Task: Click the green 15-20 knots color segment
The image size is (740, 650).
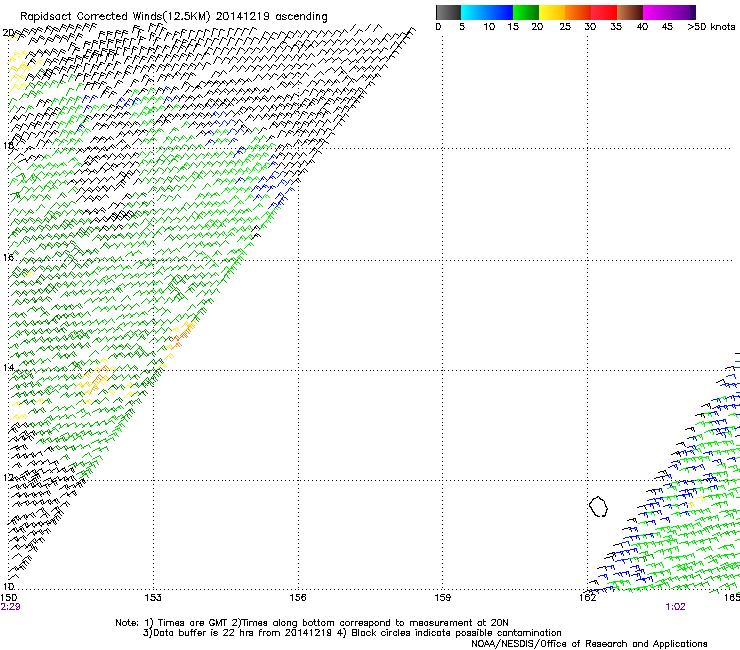Action: click(x=526, y=12)
